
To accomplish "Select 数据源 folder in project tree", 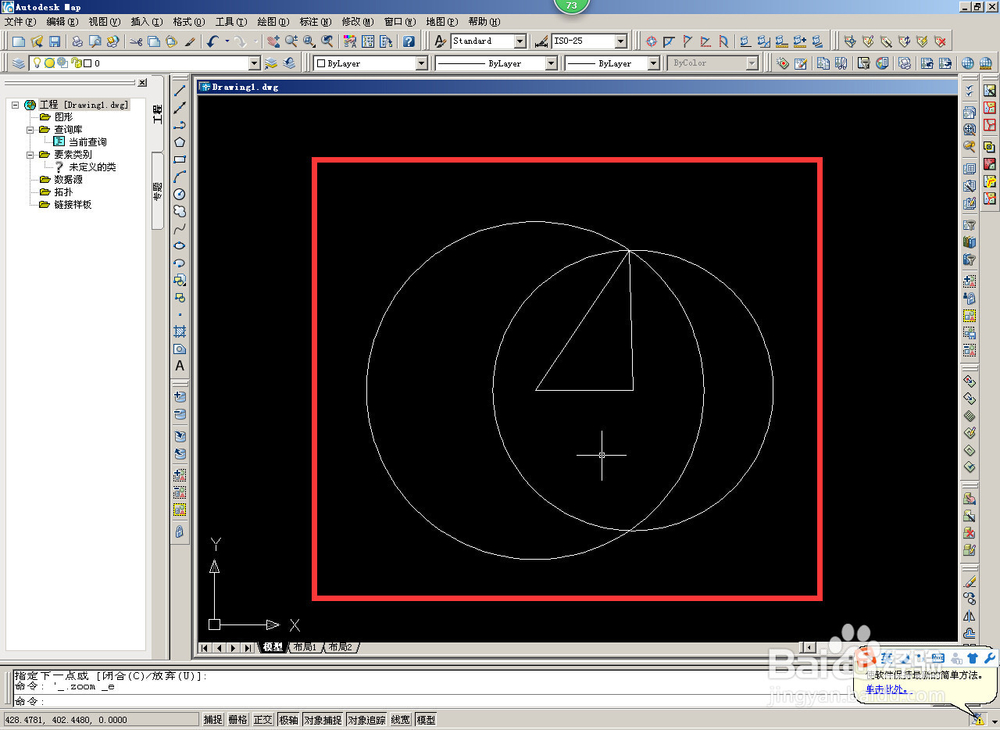I will point(68,180).
